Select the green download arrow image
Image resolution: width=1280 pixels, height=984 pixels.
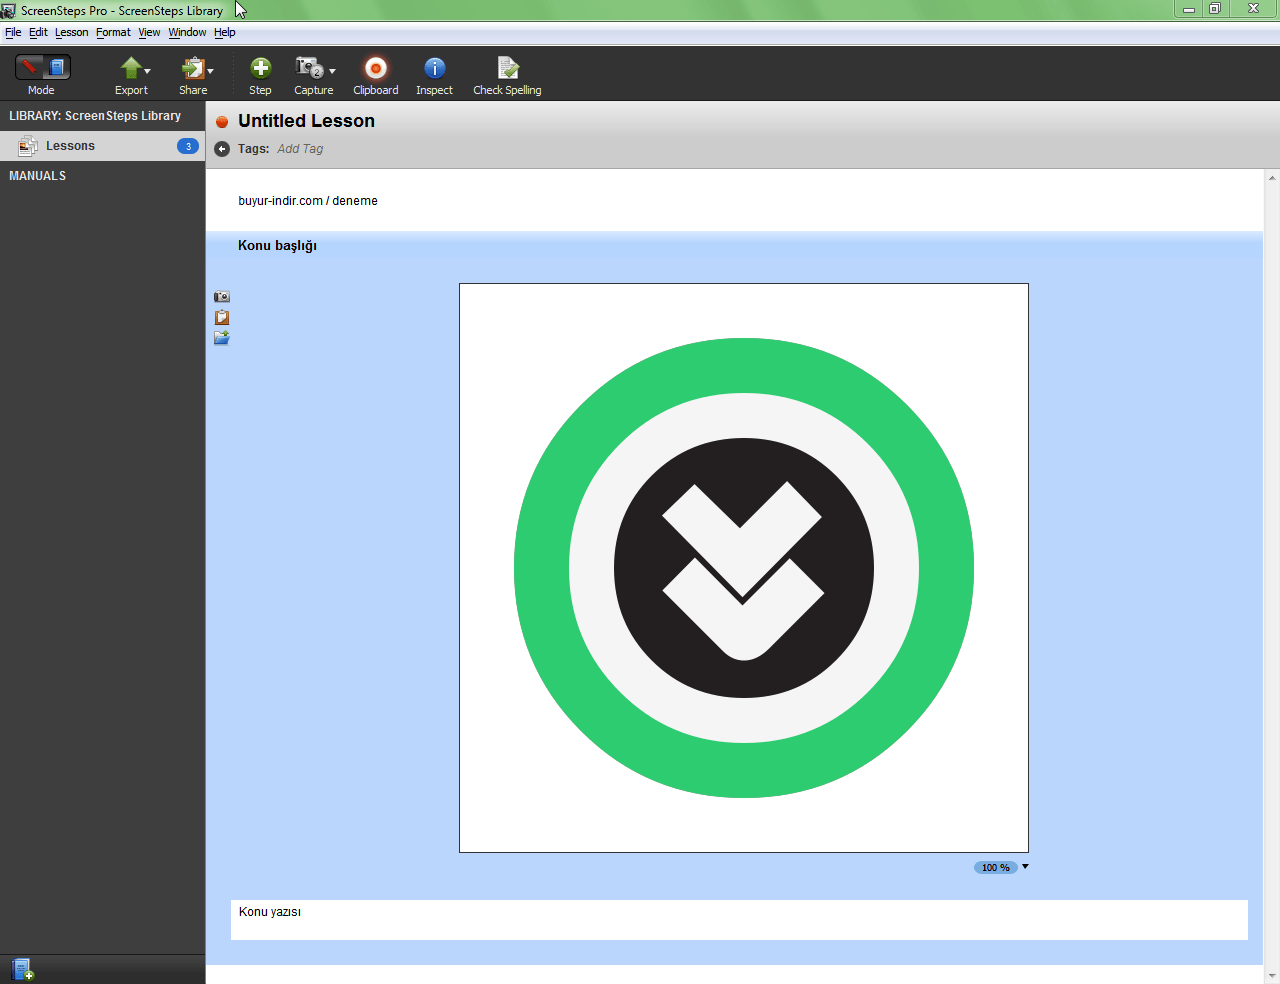(744, 568)
